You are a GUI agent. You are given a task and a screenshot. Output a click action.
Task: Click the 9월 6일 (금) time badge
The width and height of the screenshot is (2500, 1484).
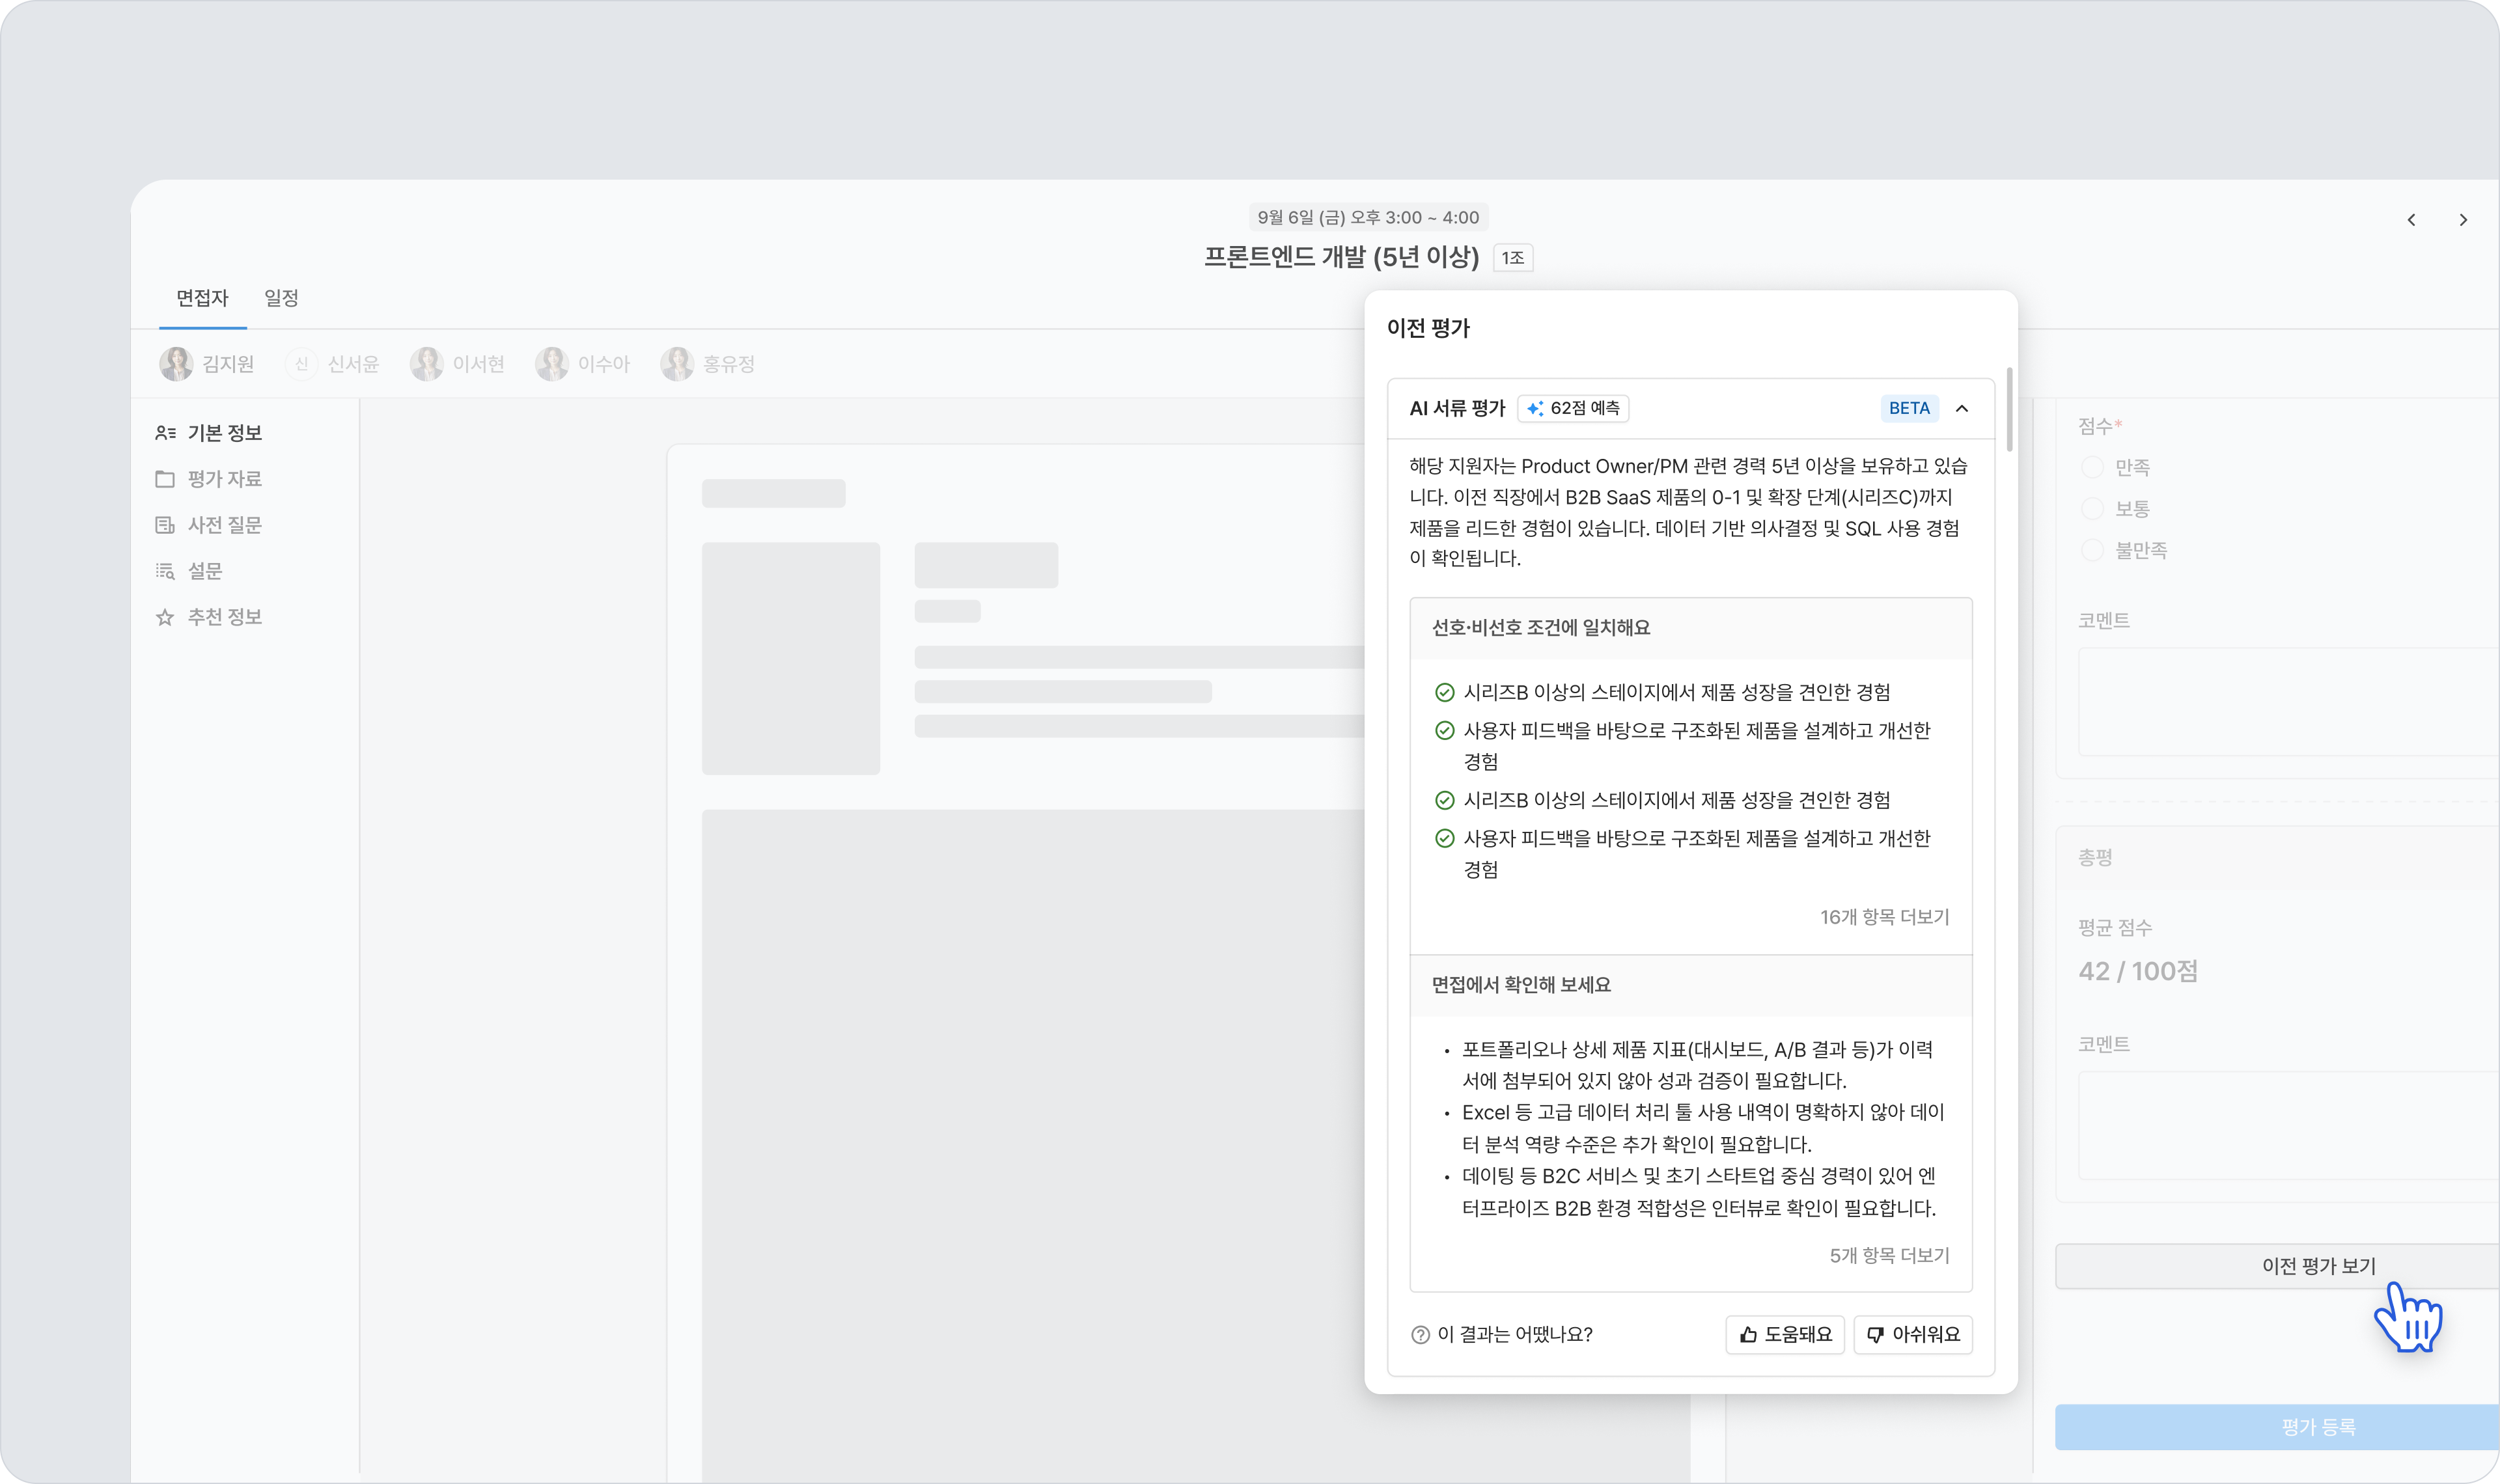1368,217
